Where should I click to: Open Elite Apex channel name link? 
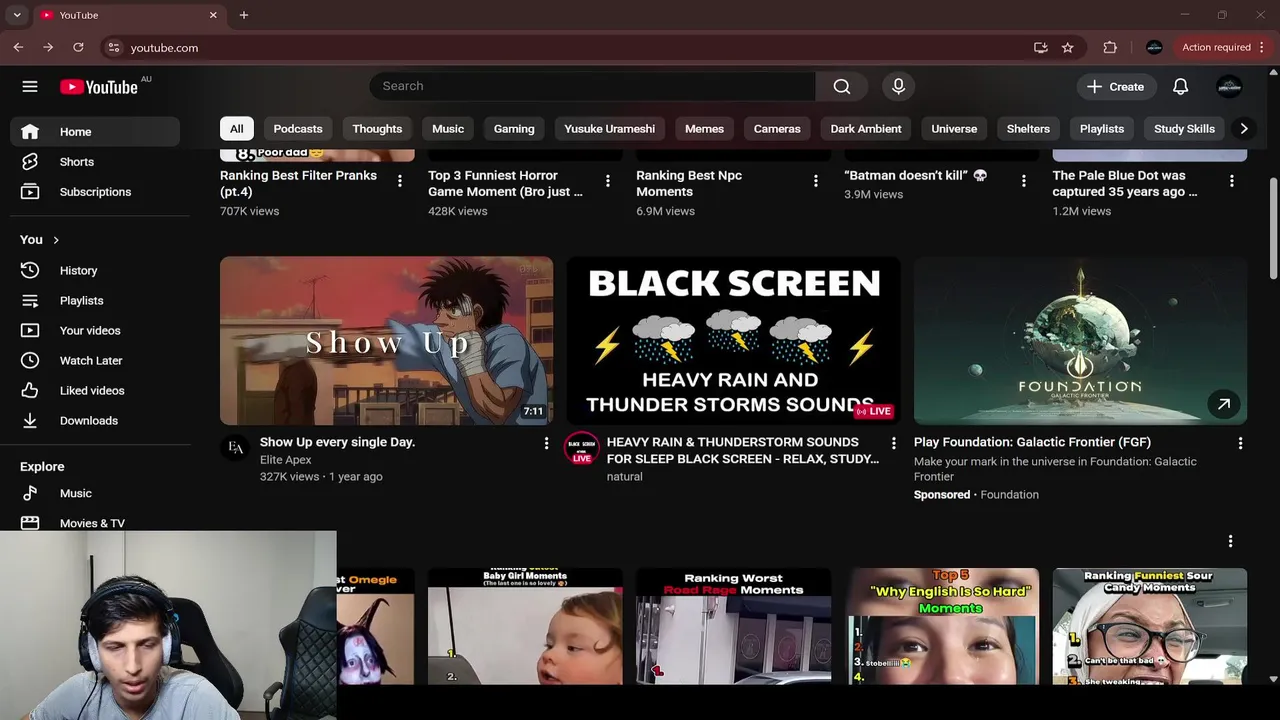point(286,460)
